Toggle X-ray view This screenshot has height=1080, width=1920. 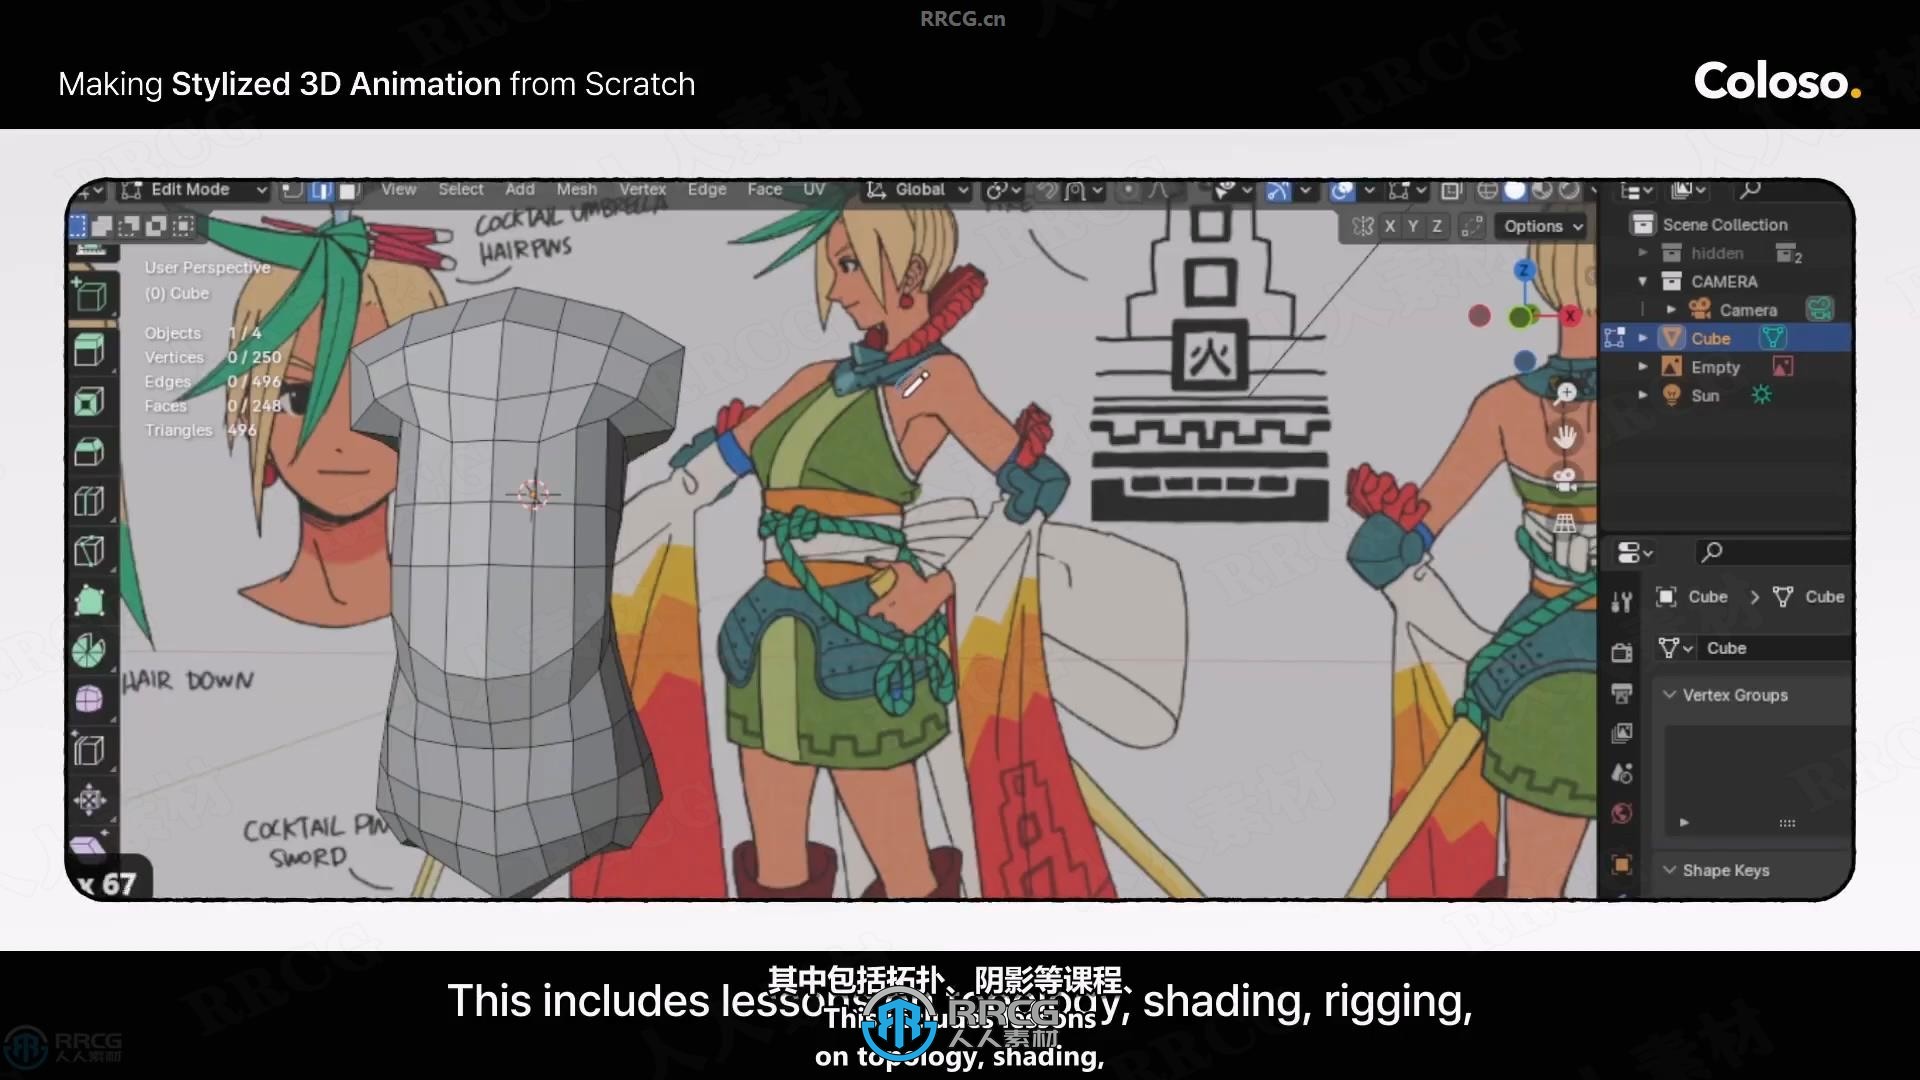(1452, 190)
